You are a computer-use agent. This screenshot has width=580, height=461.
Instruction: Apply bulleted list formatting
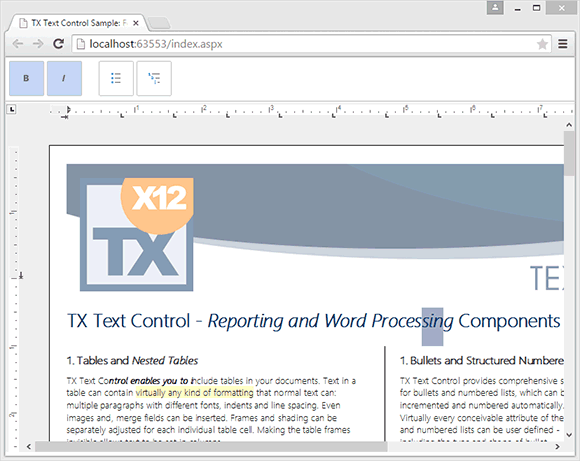116,78
